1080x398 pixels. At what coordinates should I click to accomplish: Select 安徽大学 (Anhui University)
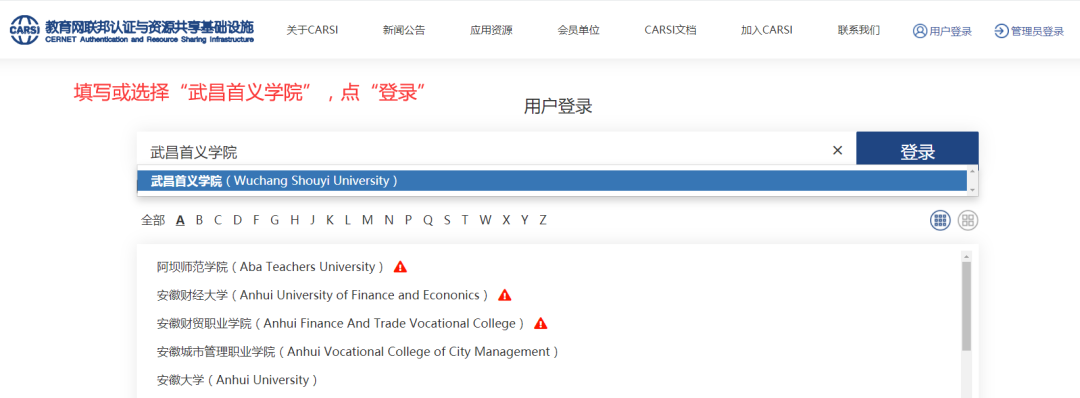pos(238,379)
